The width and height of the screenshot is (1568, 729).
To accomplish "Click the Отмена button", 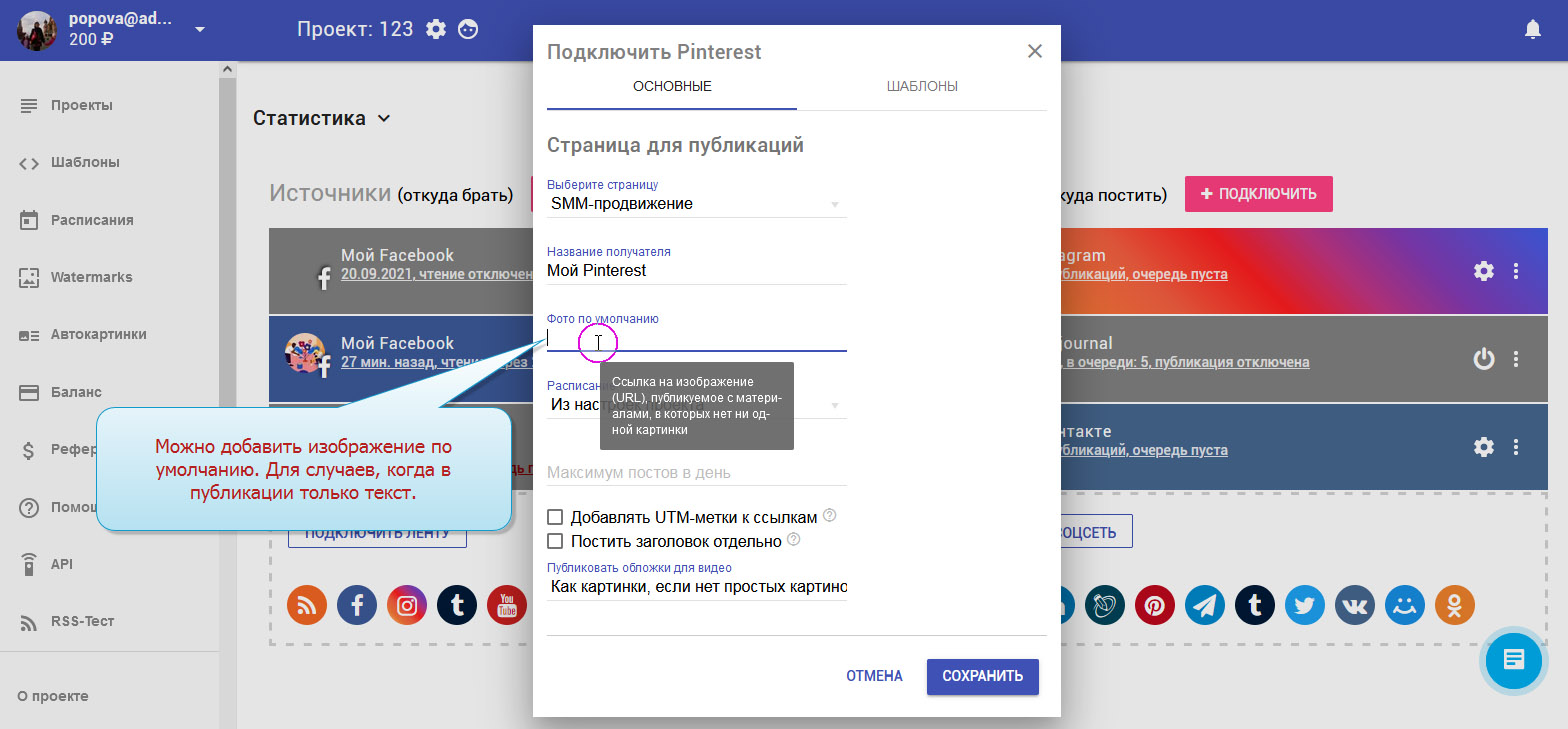I will click(x=874, y=676).
